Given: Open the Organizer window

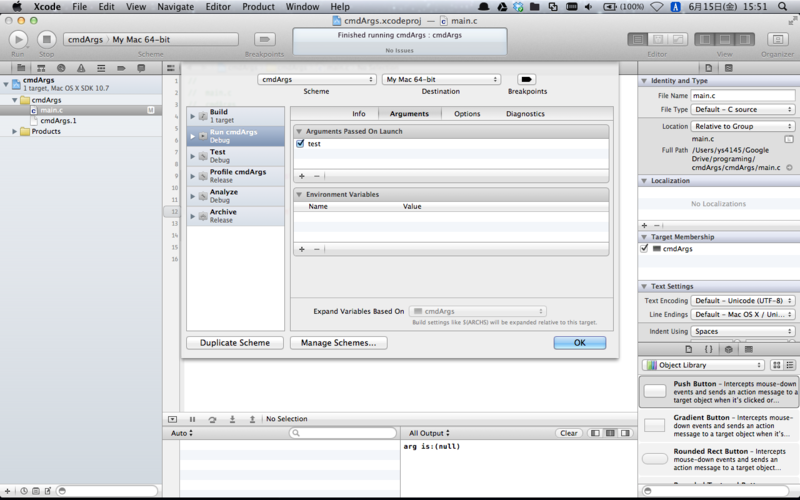Looking at the screenshot, I should pos(778,39).
